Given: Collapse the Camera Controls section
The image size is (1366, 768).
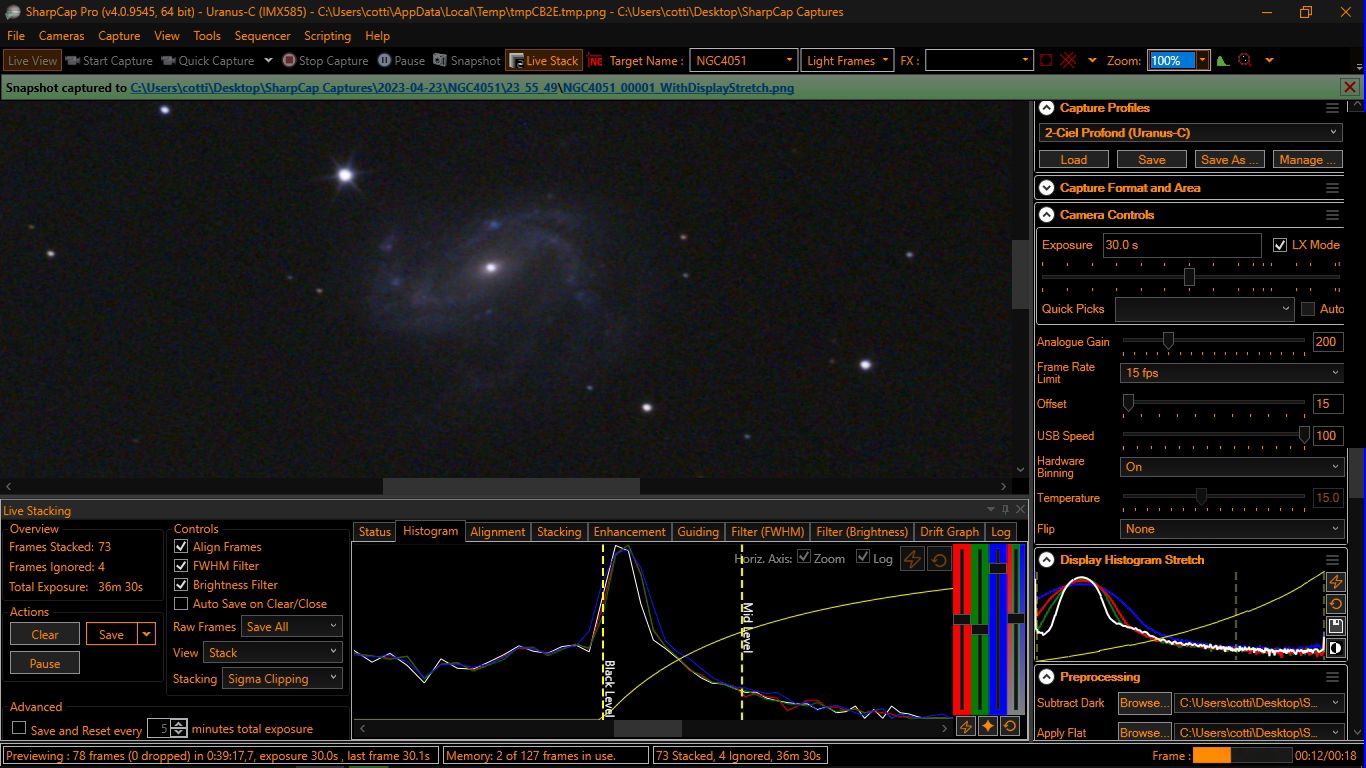Looking at the screenshot, I should tap(1046, 215).
